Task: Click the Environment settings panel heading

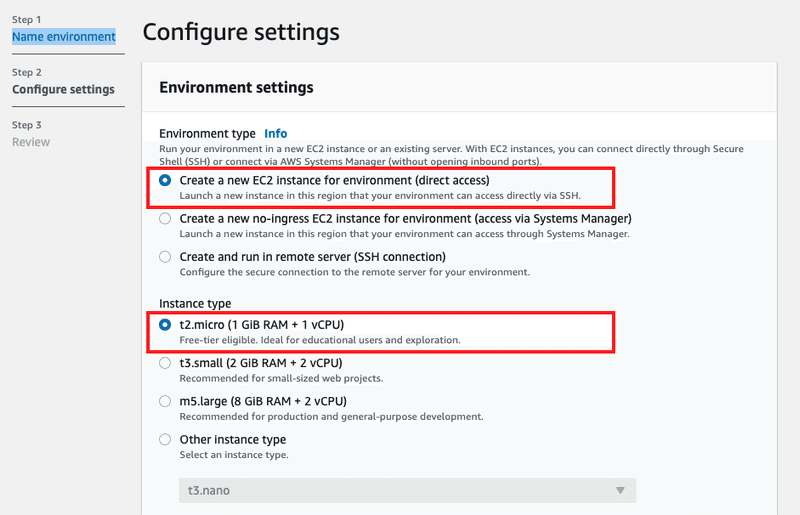Action: pyautogui.click(x=236, y=88)
